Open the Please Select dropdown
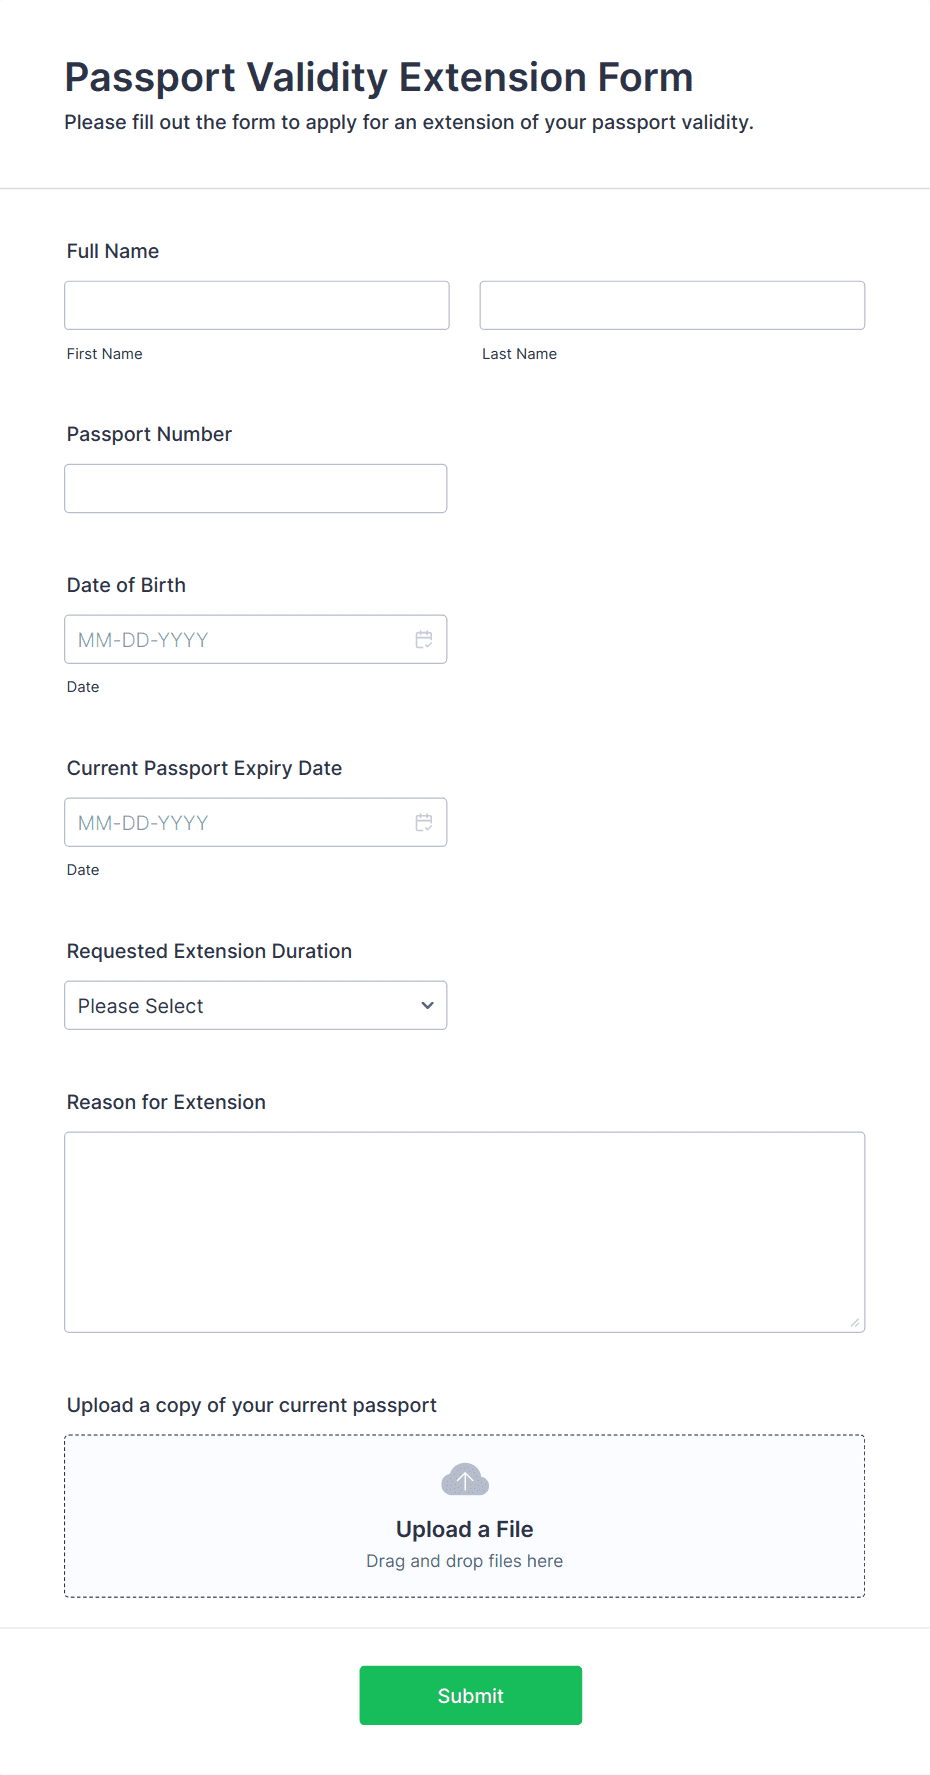Viewport: 930px width, 1775px height. pyautogui.click(x=256, y=1006)
